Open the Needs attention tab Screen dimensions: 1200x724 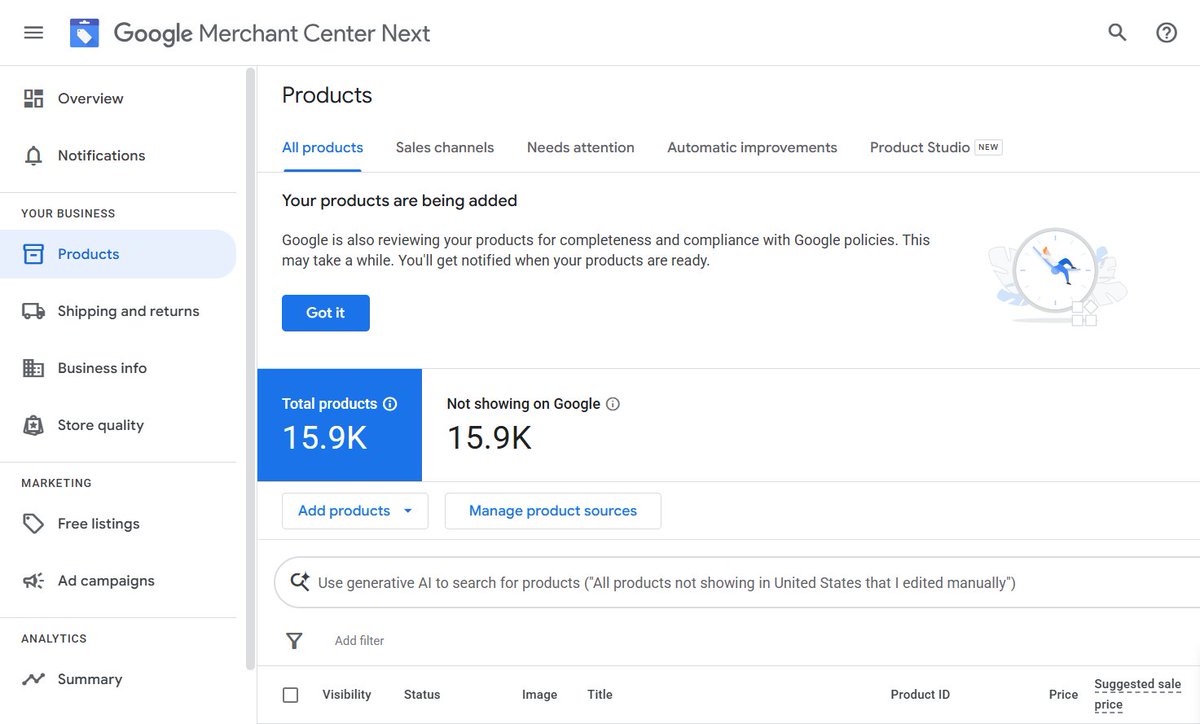(581, 148)
